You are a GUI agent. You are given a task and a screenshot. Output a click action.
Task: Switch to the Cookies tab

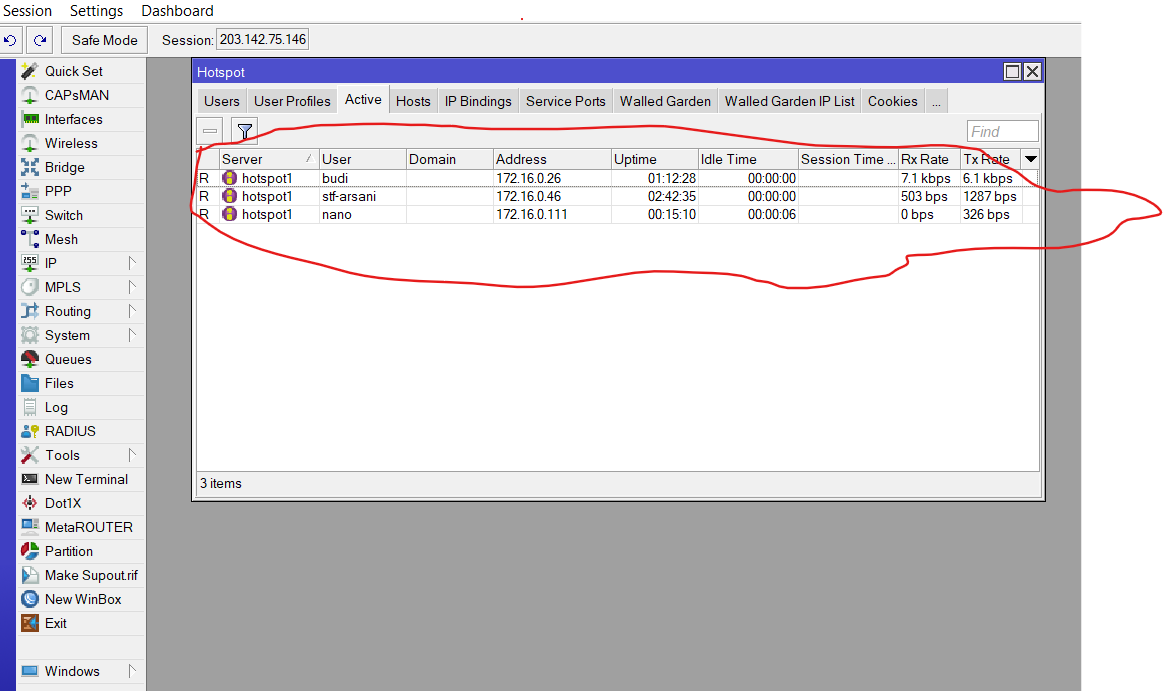point(893,102)
